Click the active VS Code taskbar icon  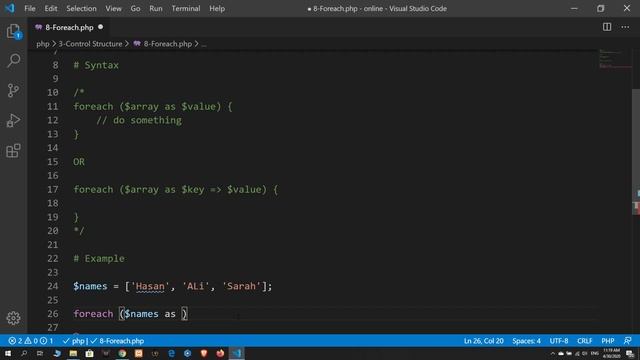pos(237,353)
